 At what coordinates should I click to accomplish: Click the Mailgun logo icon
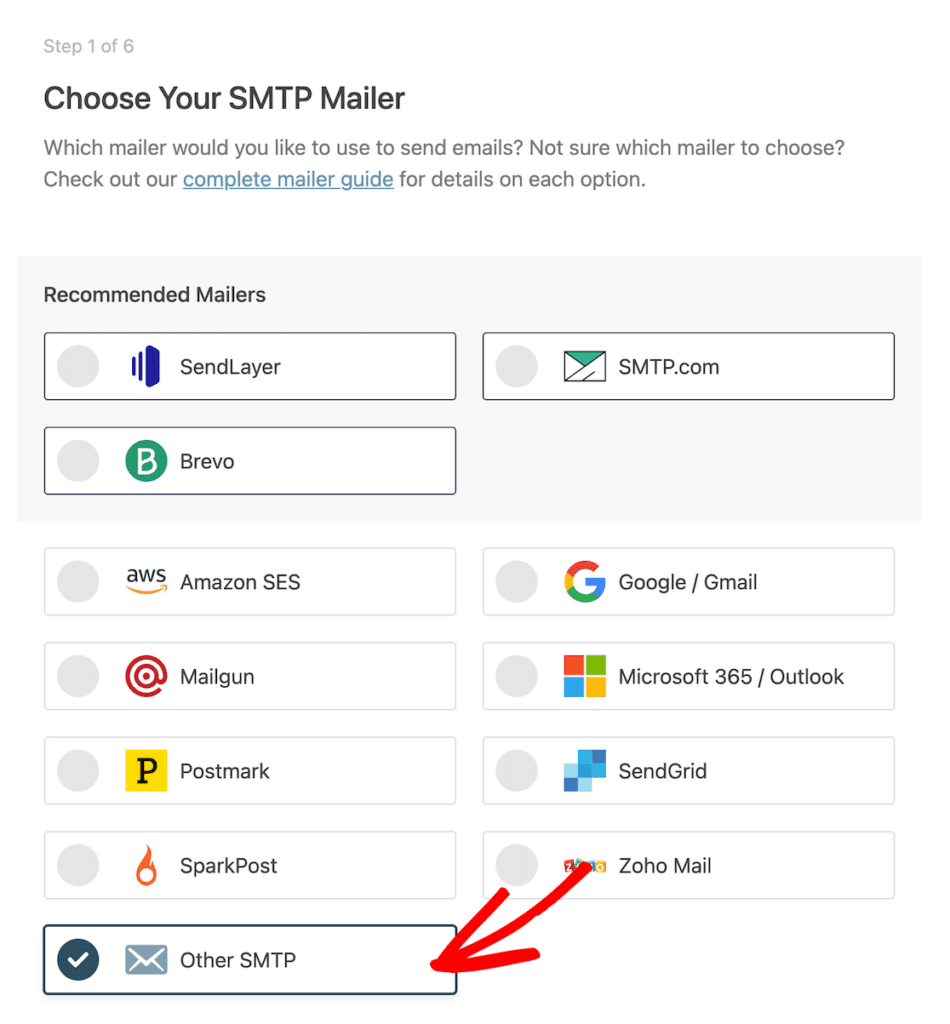146,676
